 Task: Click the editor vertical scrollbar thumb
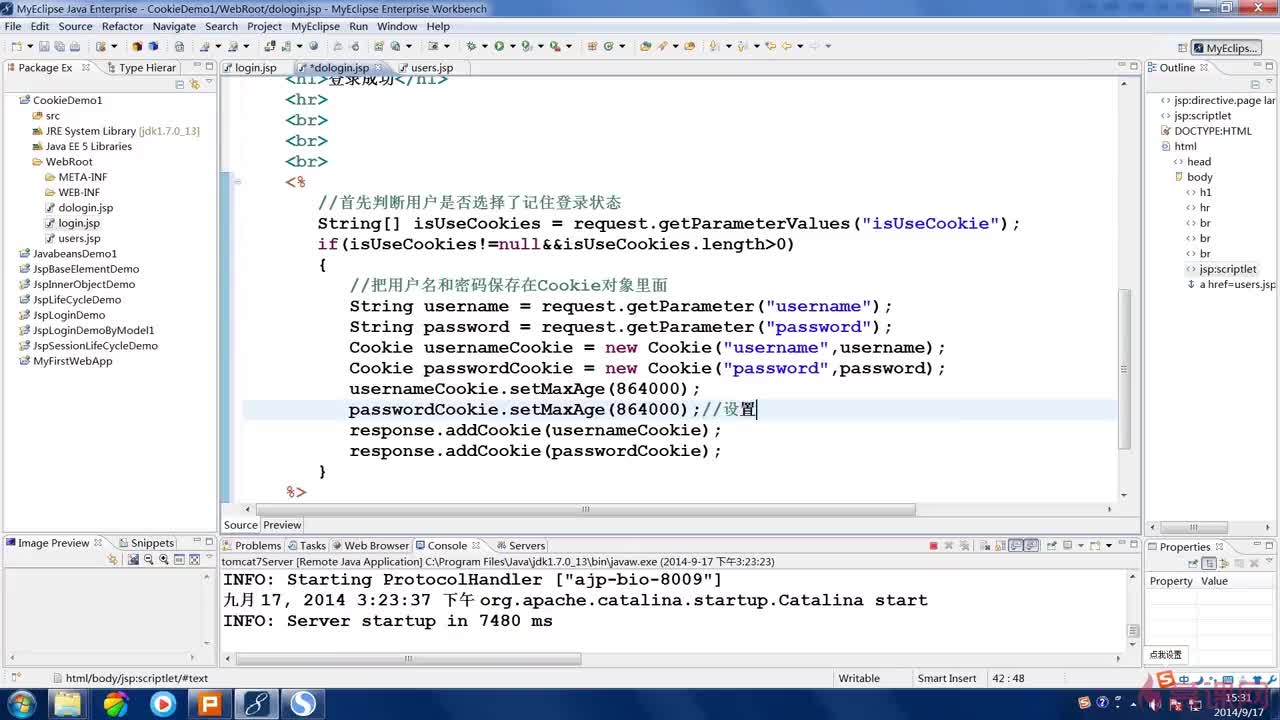[1124, 368]
